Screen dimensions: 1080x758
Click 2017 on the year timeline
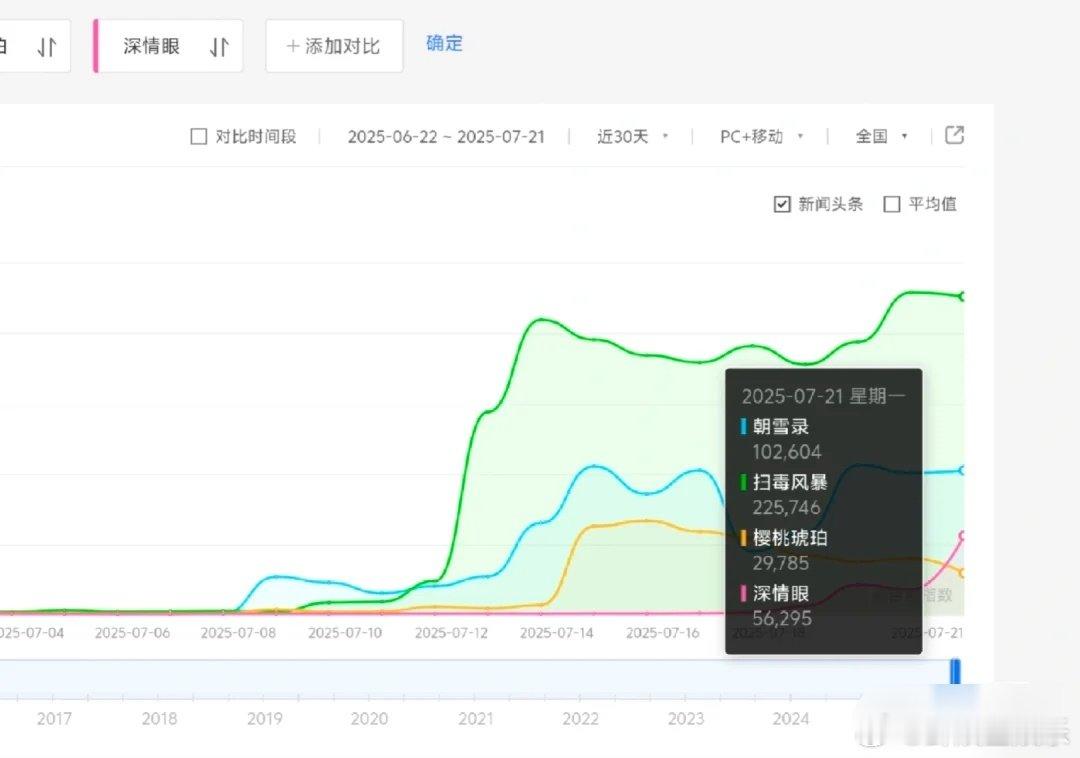pos(54,719)
